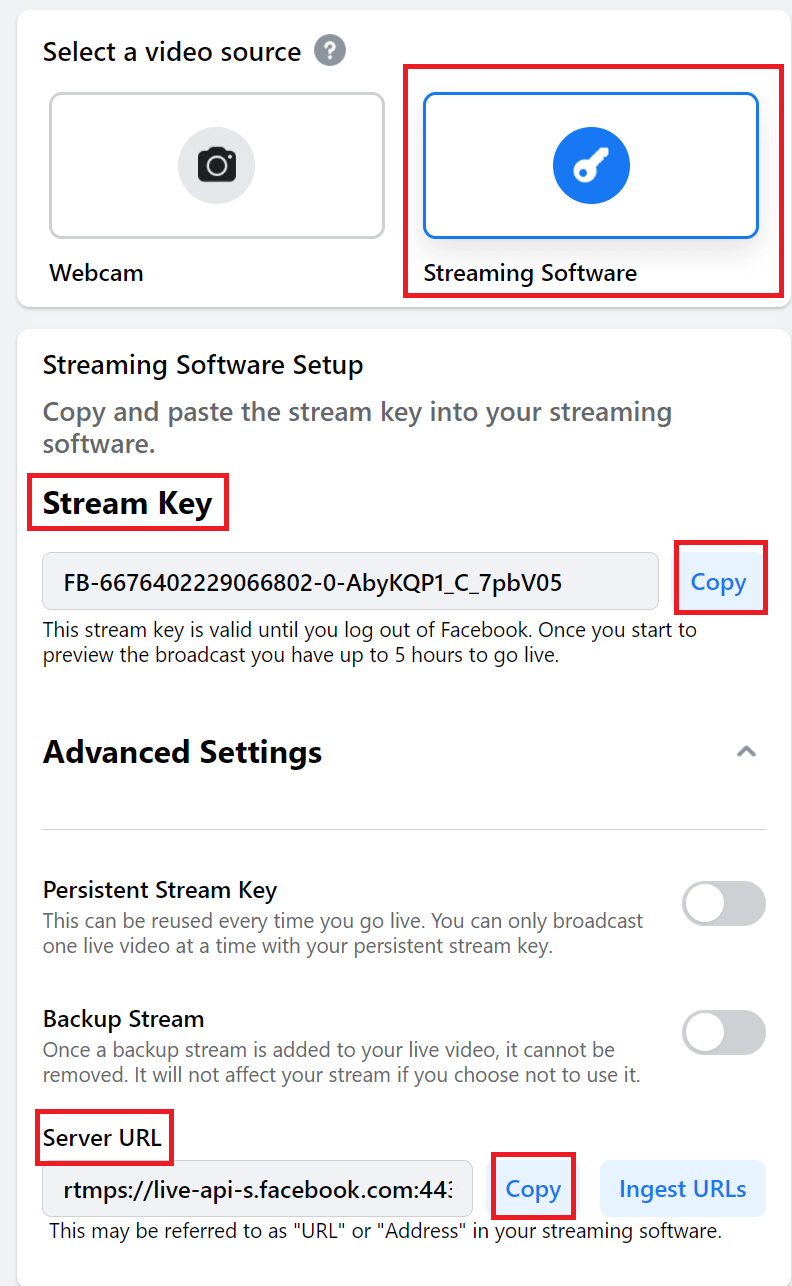Turn on the Backup Stream toggle
The image size is (792, 1286).
[x=724, y=1032]
